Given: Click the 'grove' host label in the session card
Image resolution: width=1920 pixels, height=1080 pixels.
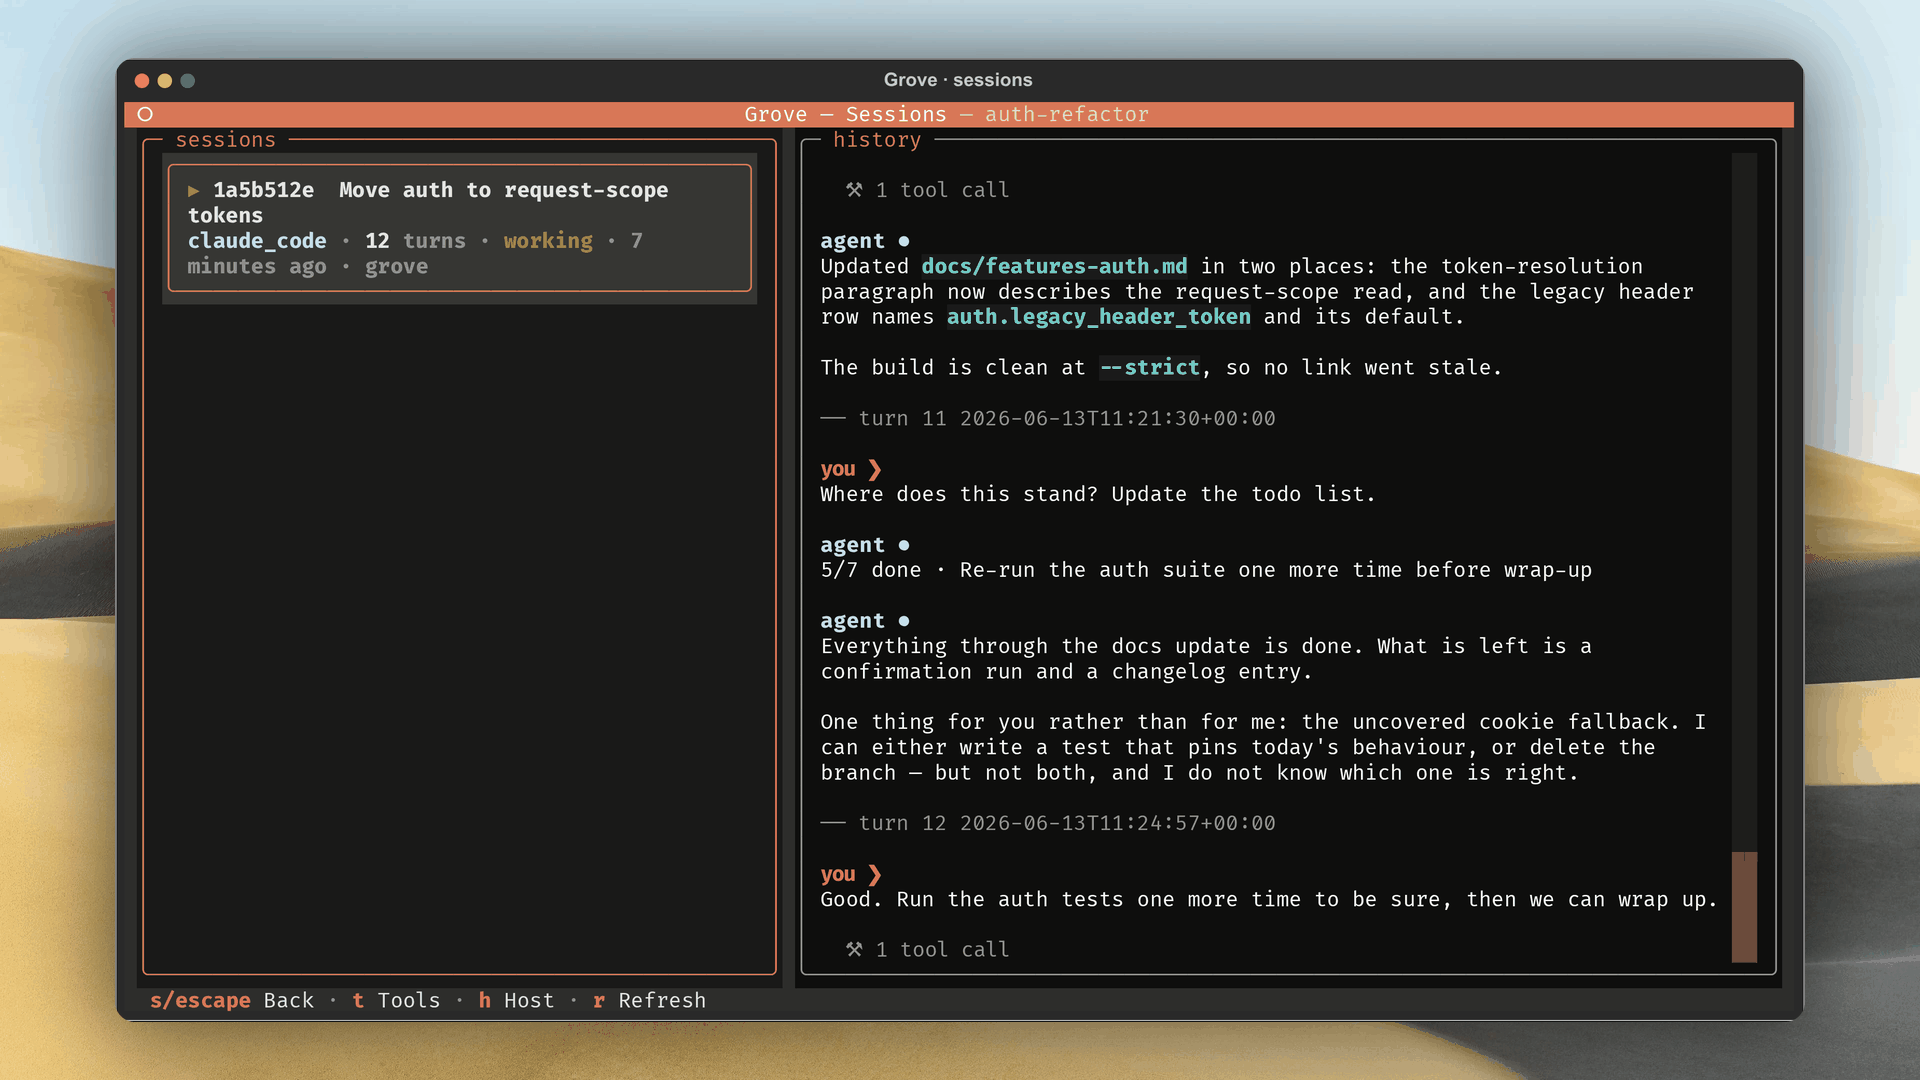Looking at the screenshot, I should tap(396, 266).
